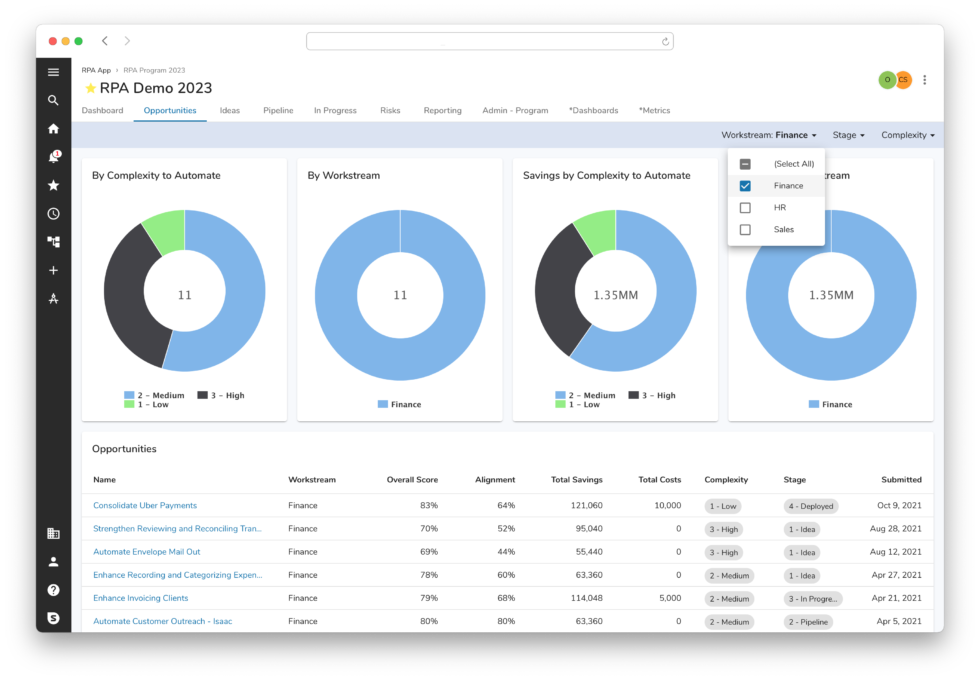This screenshot has width=980, height=680.
Task: Open the vertical three-dot options menu
Action: tap(924, 80)
